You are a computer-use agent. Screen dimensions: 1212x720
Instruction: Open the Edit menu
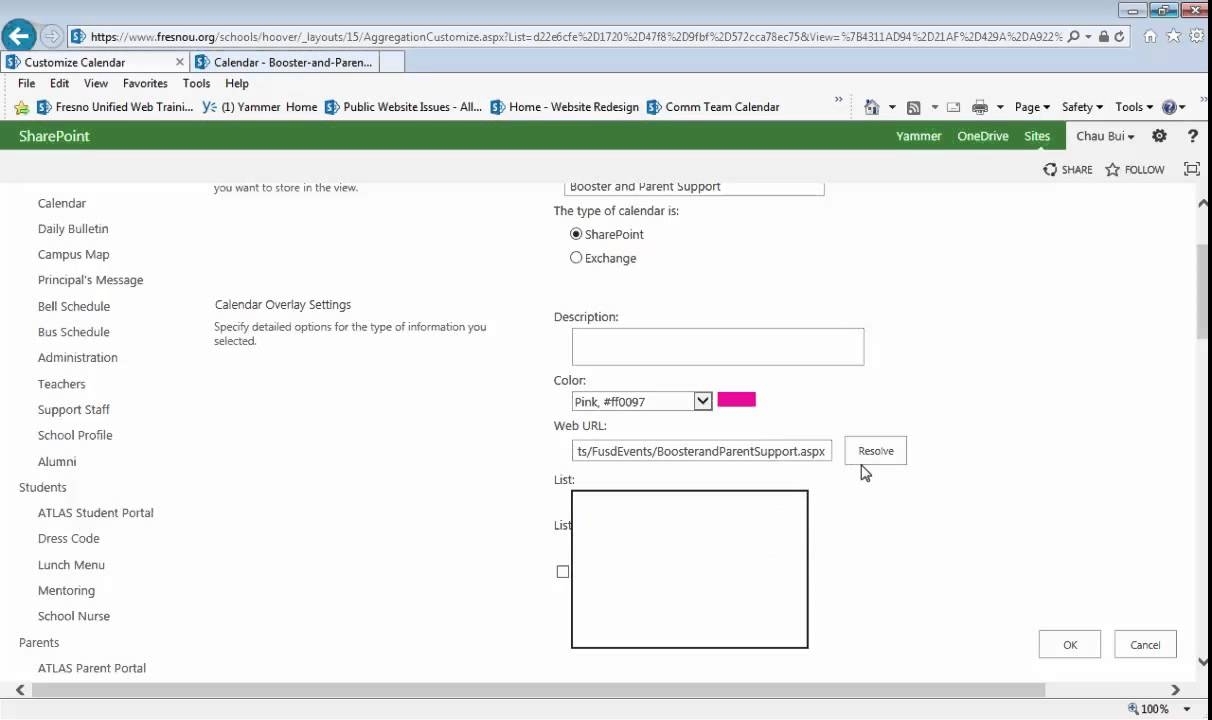pos(60,83)
